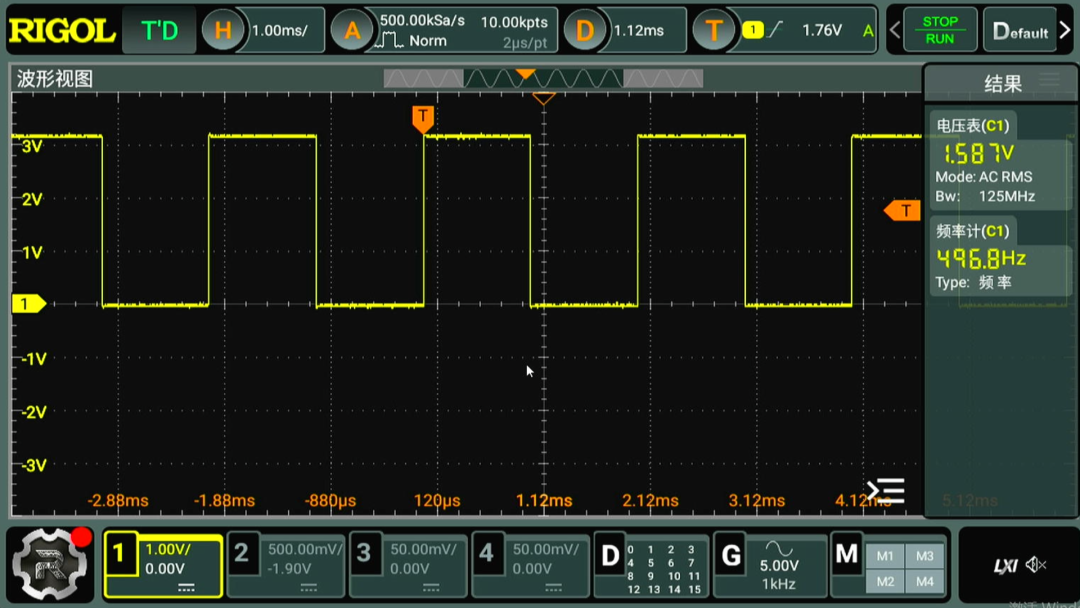
Task: Show previous toolbar items with left chevron
Action: [895, 30]
